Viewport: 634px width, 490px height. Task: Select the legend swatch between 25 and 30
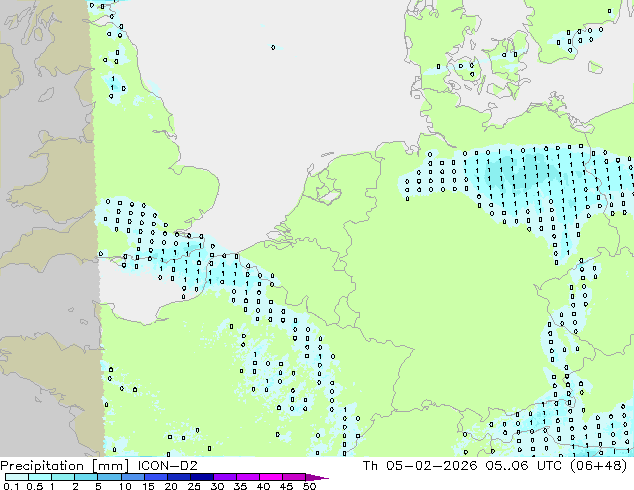pos(201,477)
